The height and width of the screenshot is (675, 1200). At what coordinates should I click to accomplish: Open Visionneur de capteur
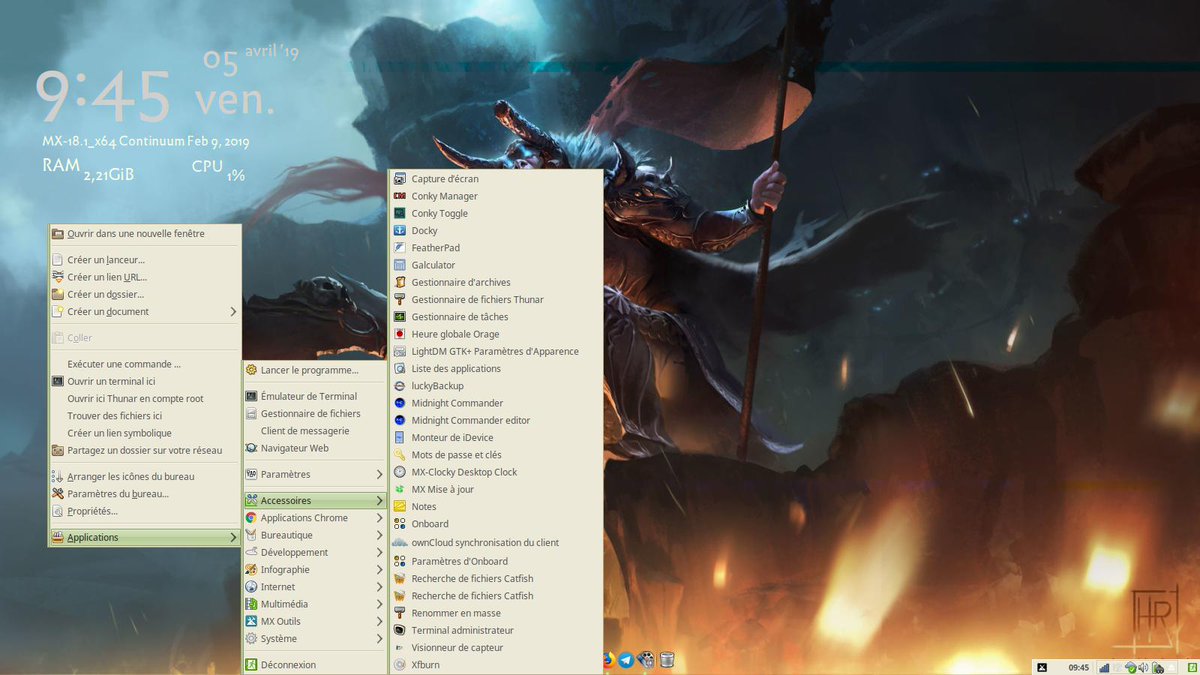click(x=496, y=647)
